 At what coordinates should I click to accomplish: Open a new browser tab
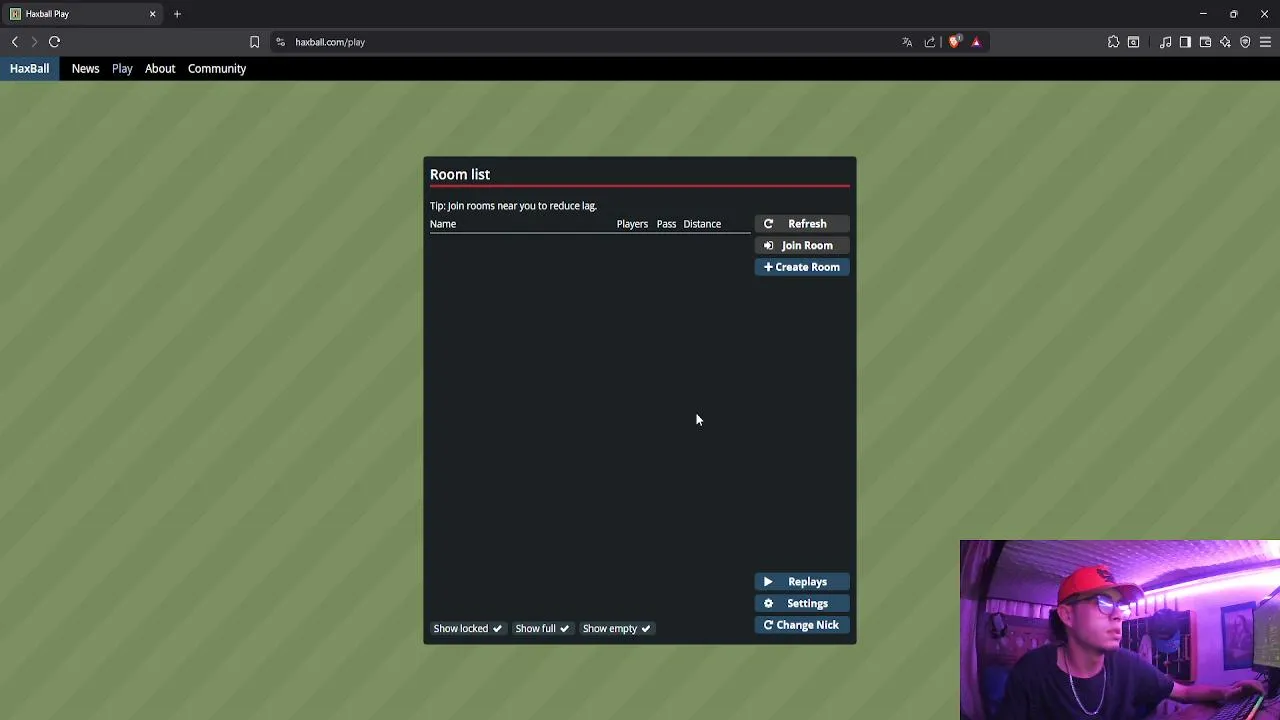tap(177, 14)
